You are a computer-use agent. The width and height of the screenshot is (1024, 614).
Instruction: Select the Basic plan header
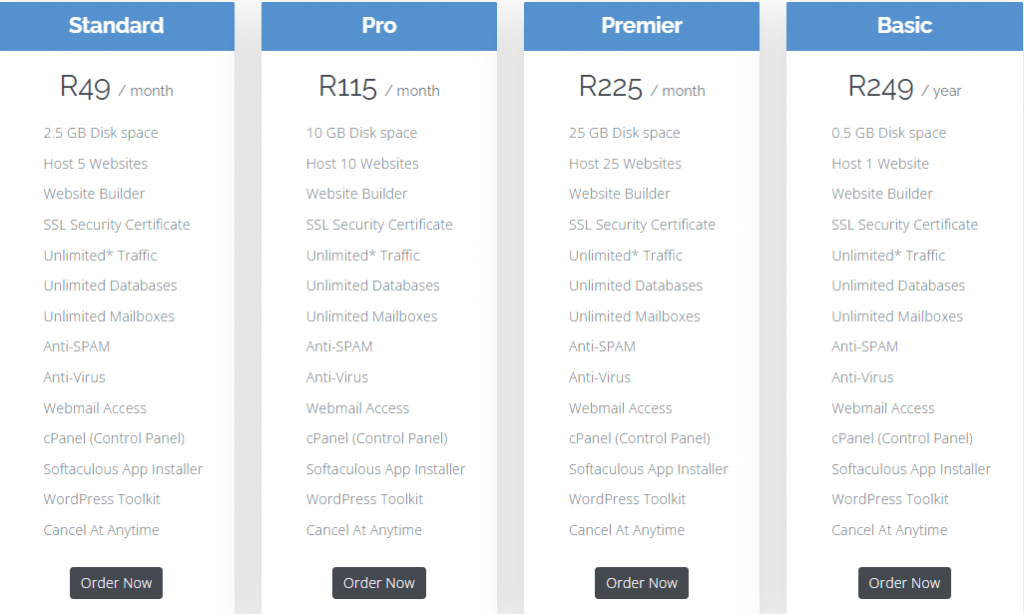click(x=904, y=25)
